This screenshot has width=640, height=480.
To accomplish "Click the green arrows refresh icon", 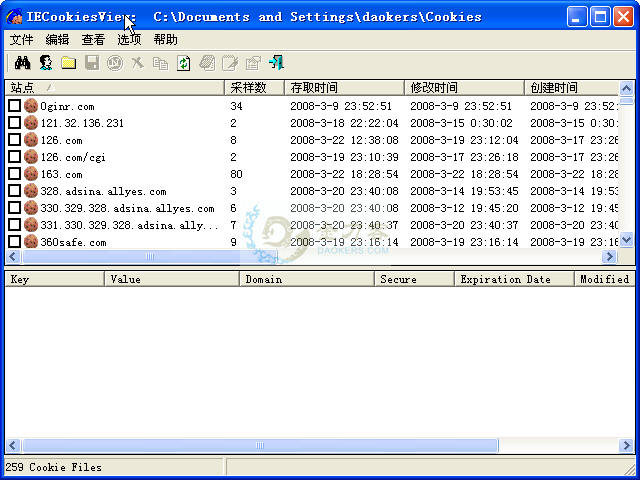I will [x=184, y=63].
